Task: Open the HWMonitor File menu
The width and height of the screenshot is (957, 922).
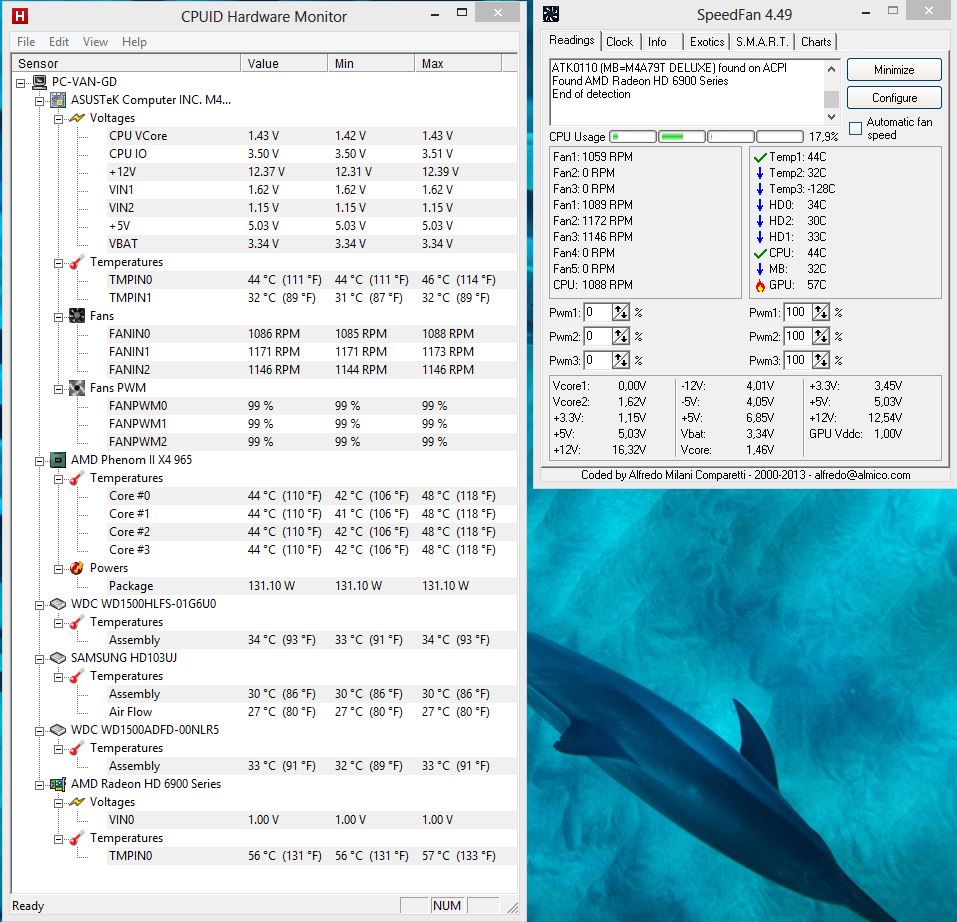Action: (x=26, y=41)
